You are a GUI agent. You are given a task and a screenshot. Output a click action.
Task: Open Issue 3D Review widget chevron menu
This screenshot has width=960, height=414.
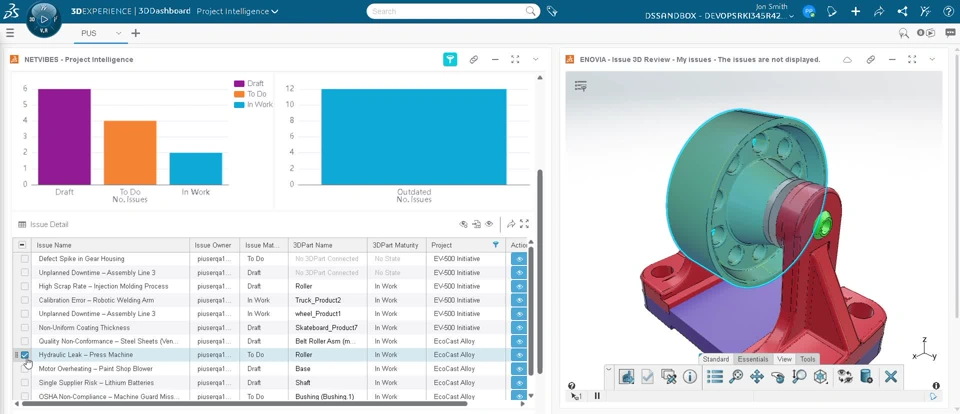(932, 59)
